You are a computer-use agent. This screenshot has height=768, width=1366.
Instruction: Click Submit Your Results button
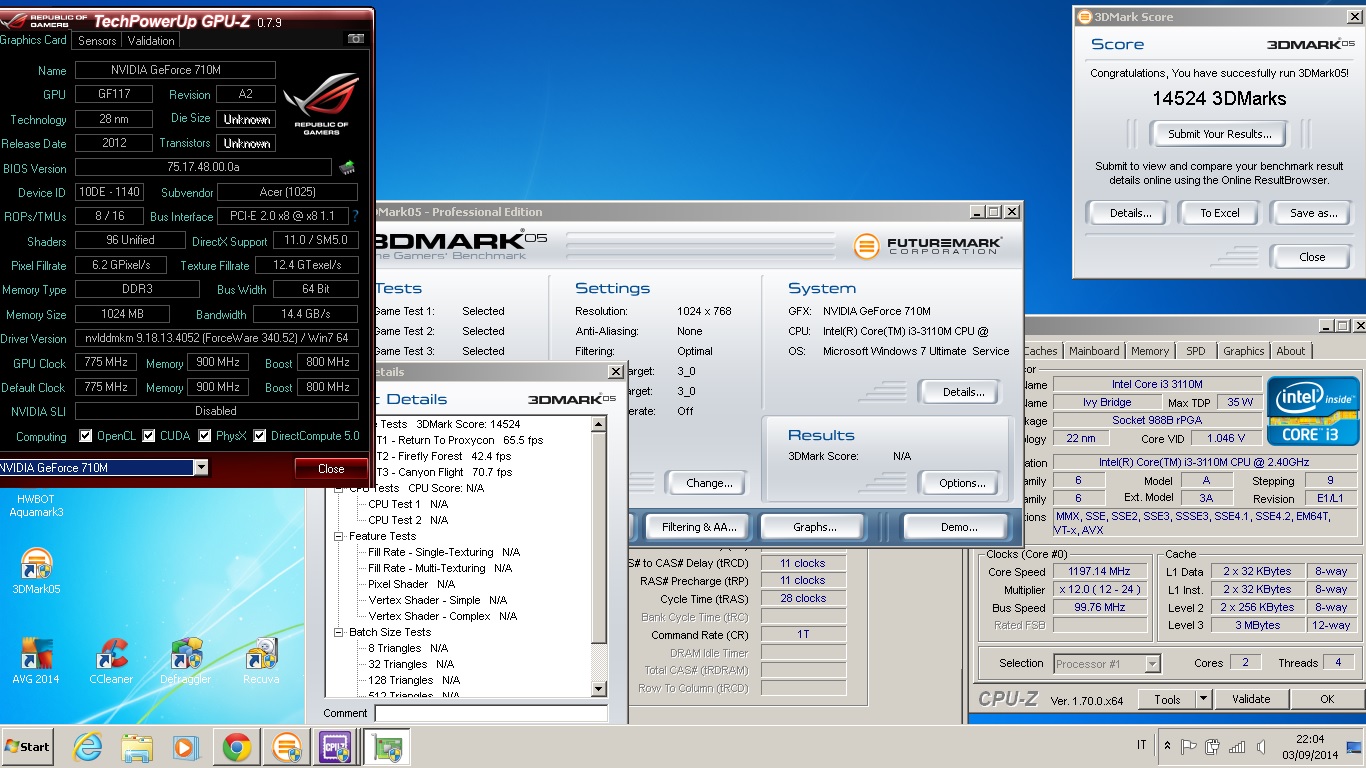pyautogui.click(x=1220, y=134)
